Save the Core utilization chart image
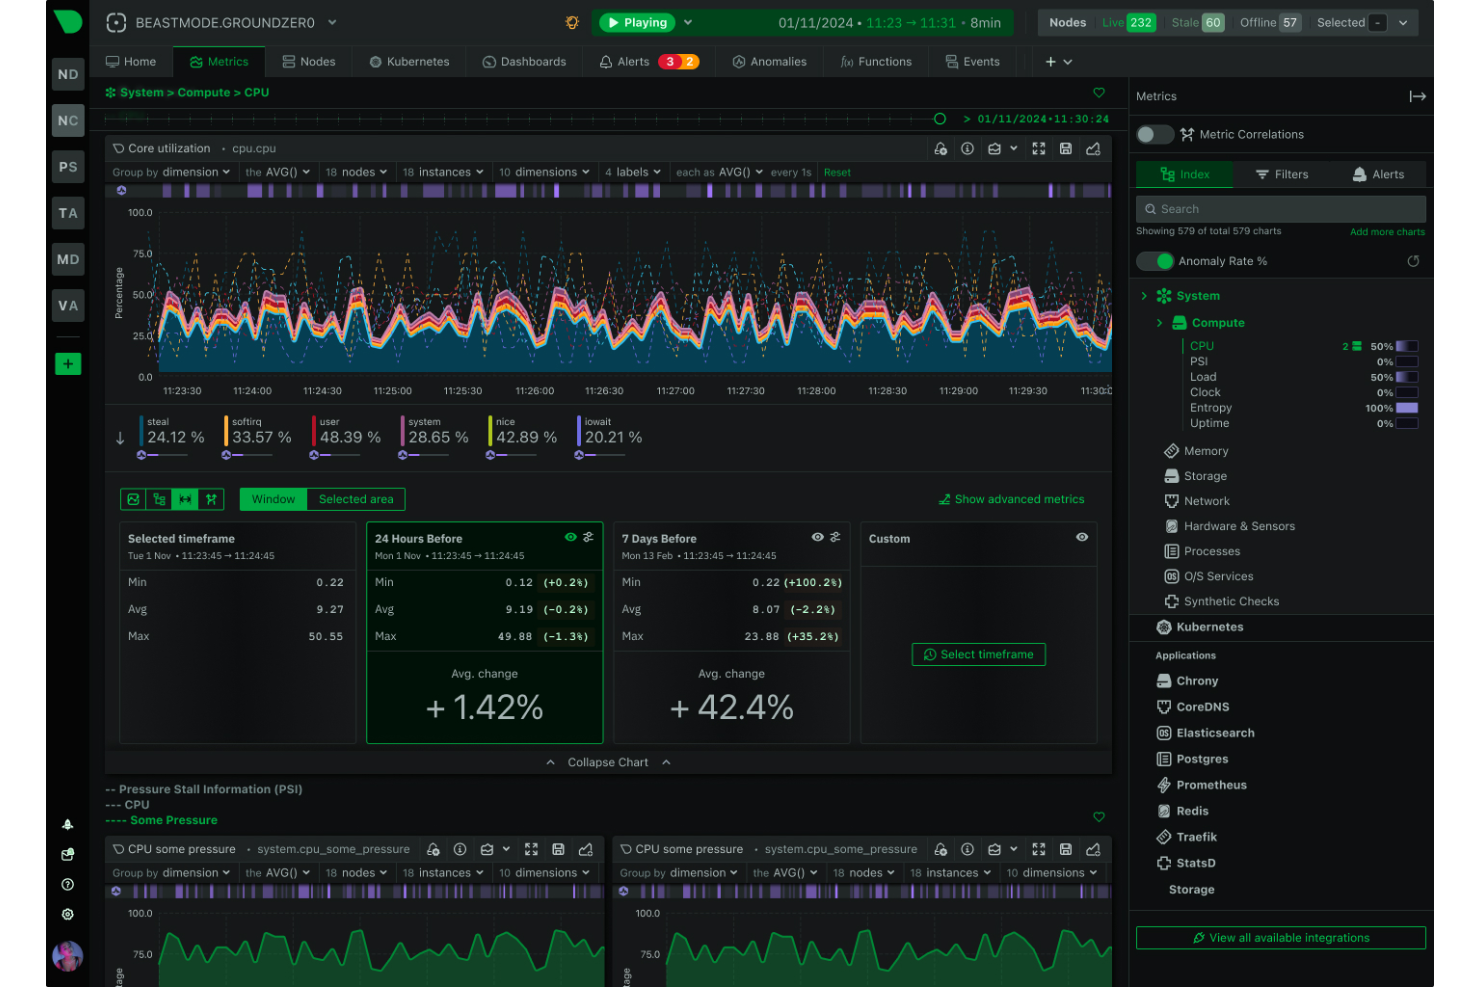This screenshot has width=1480, height=987. coord(1066,148)
